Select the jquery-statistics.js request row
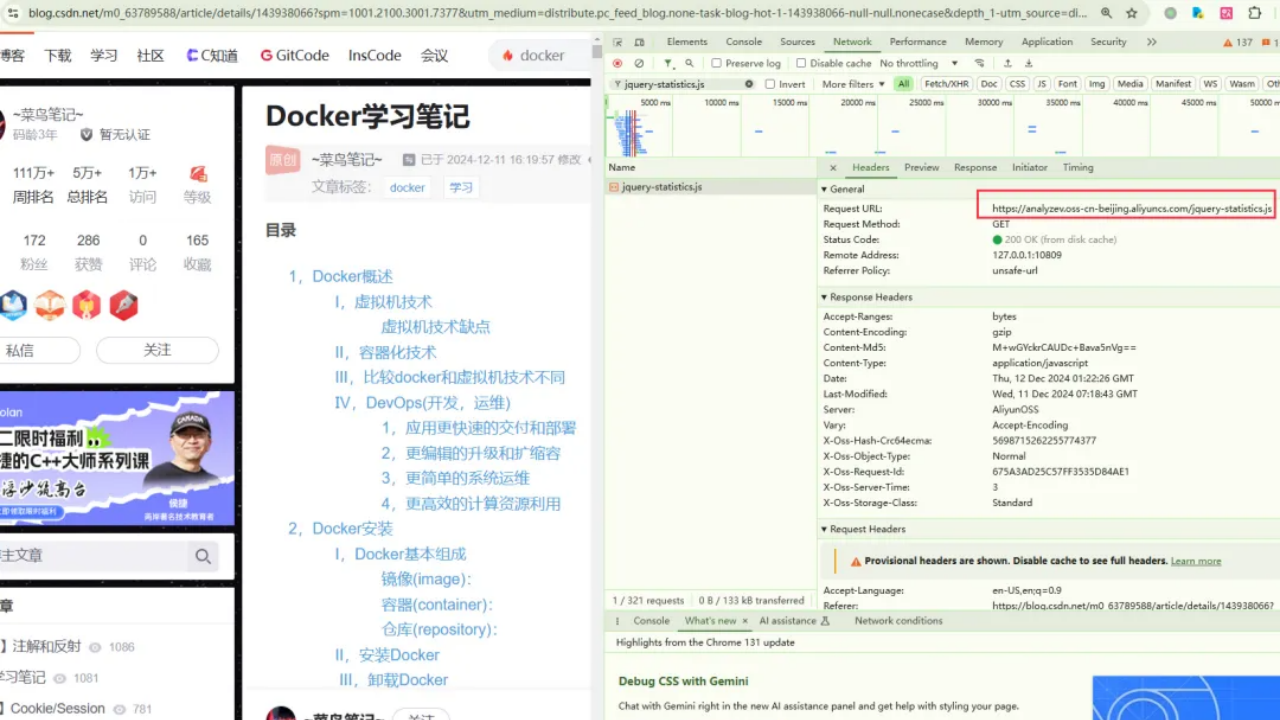 click(x=711, y=187)
